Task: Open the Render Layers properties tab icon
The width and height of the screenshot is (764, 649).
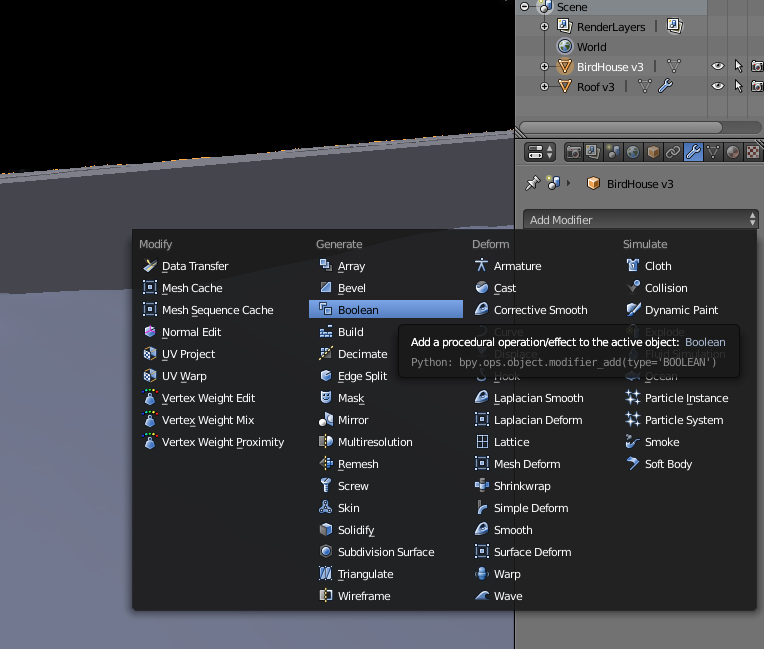Action: pyautogui.click(x=593, y=152)
